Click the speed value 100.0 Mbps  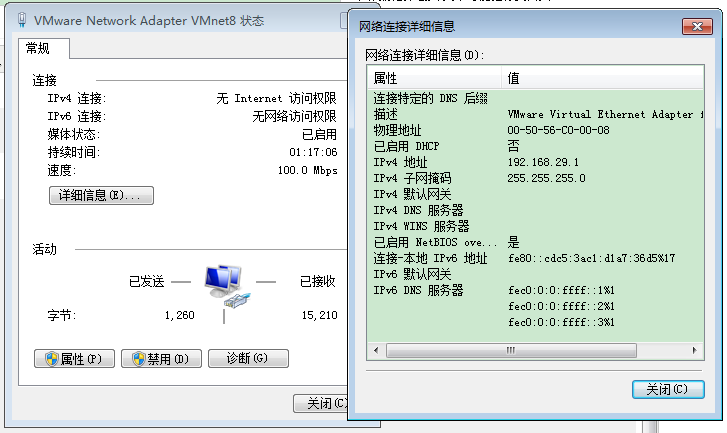307,170
